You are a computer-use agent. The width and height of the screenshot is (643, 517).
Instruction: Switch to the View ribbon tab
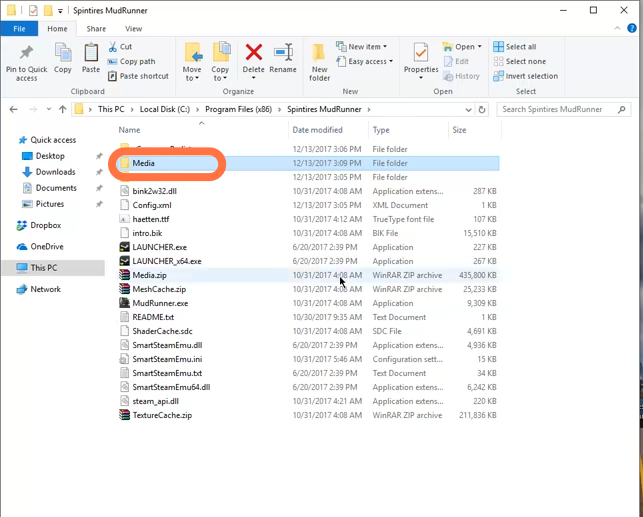coord(134,29)
